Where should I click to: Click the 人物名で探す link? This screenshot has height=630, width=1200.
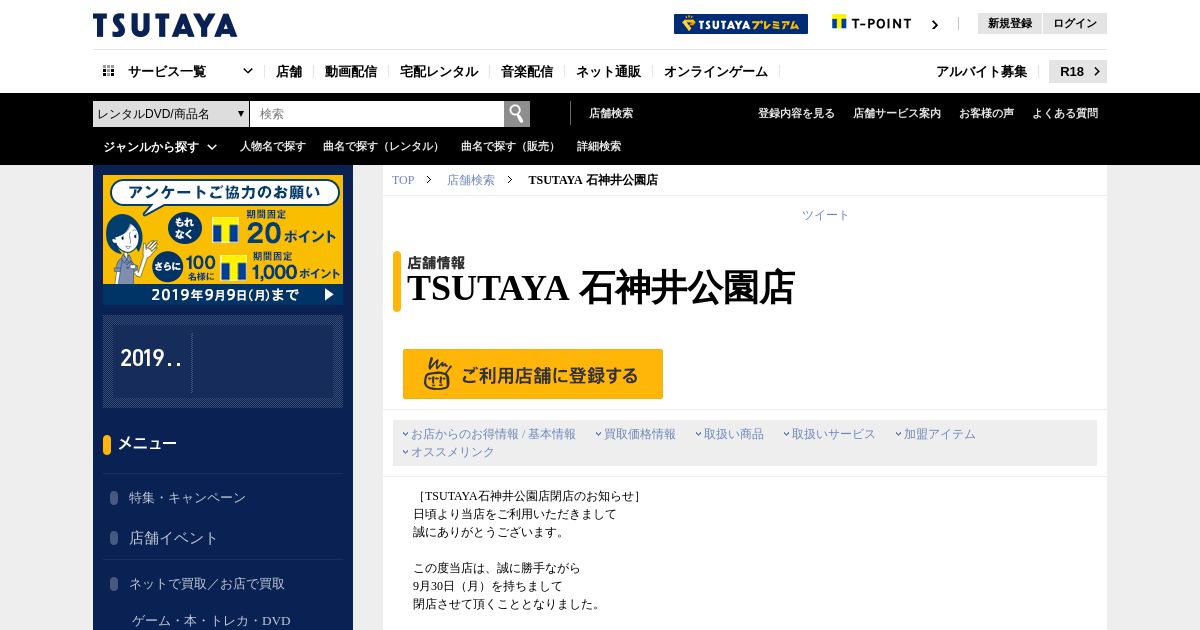point(273,146)
